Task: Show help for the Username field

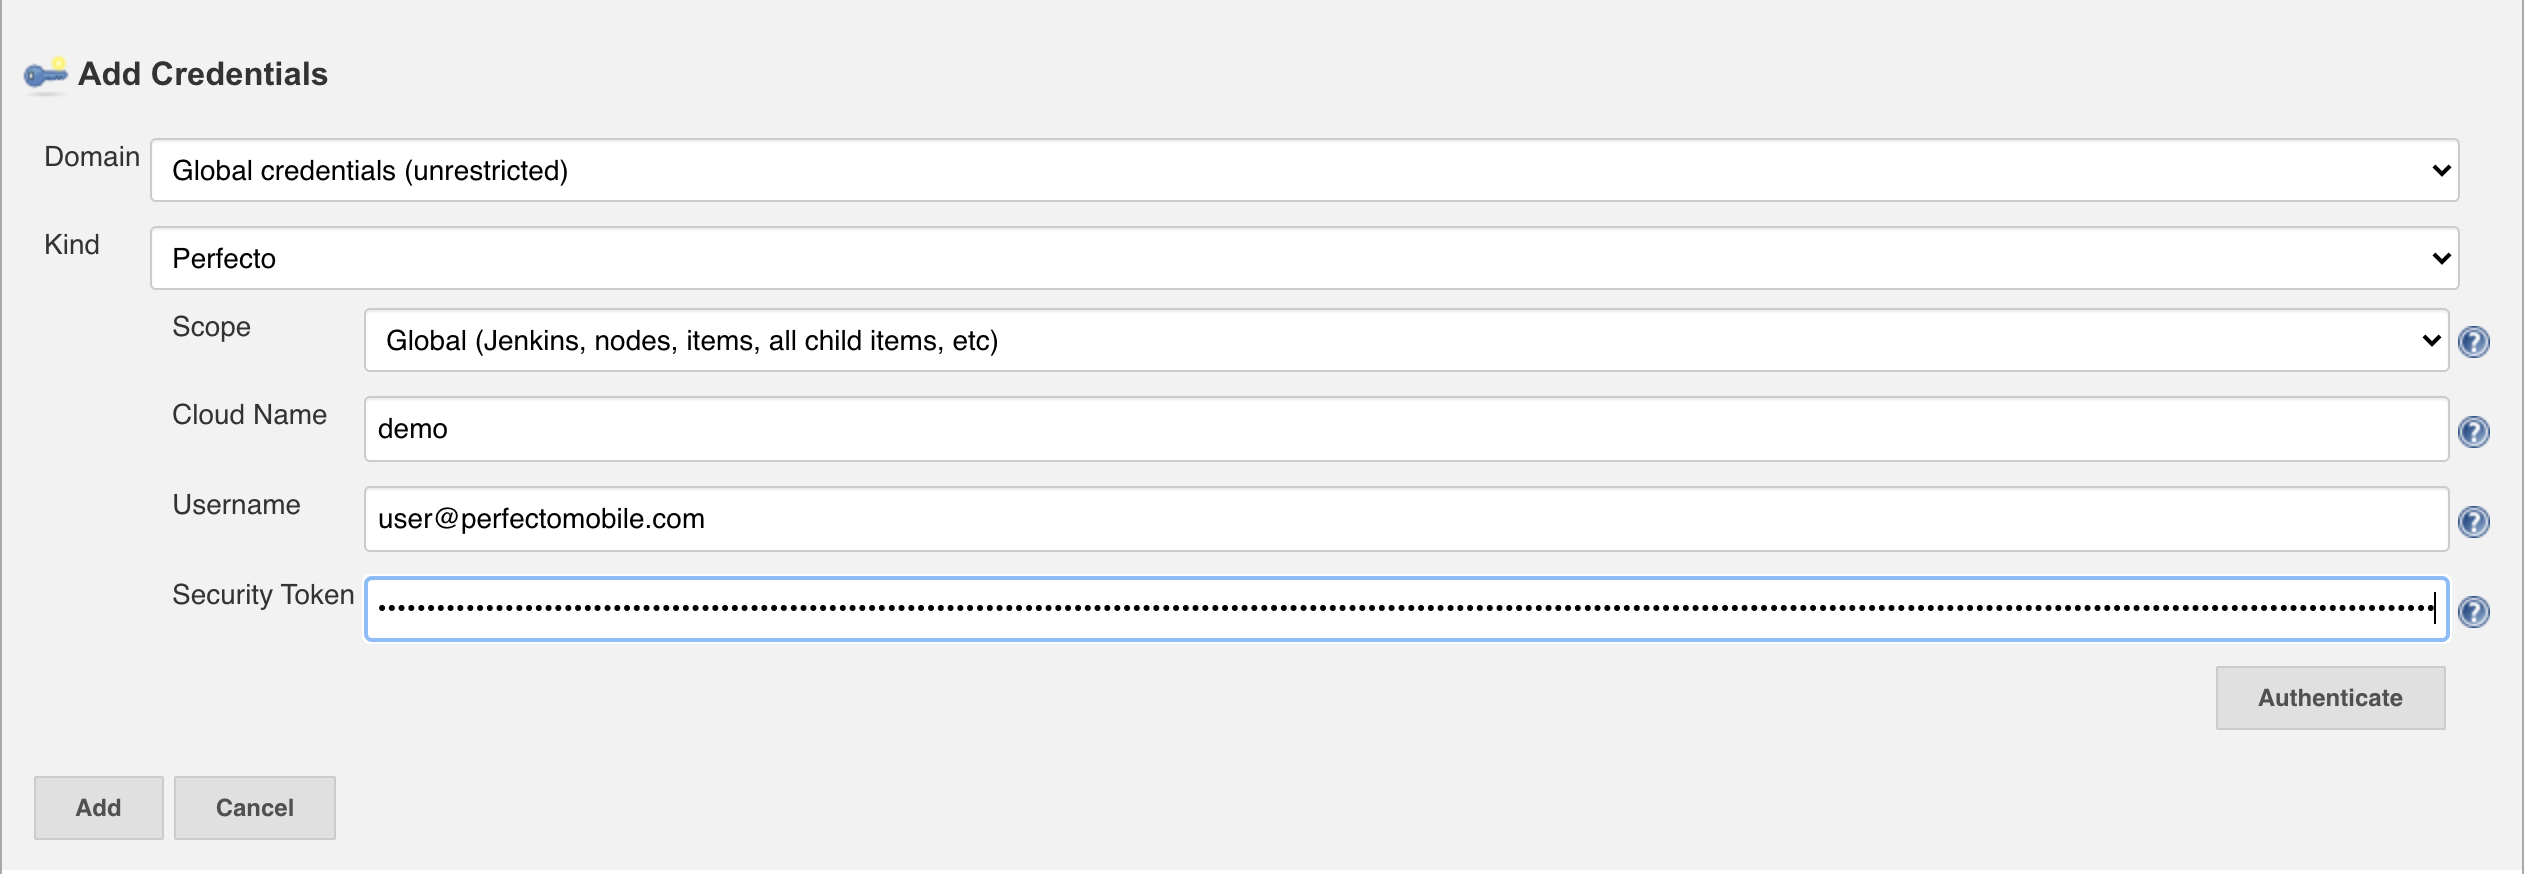Action: 2473,522
